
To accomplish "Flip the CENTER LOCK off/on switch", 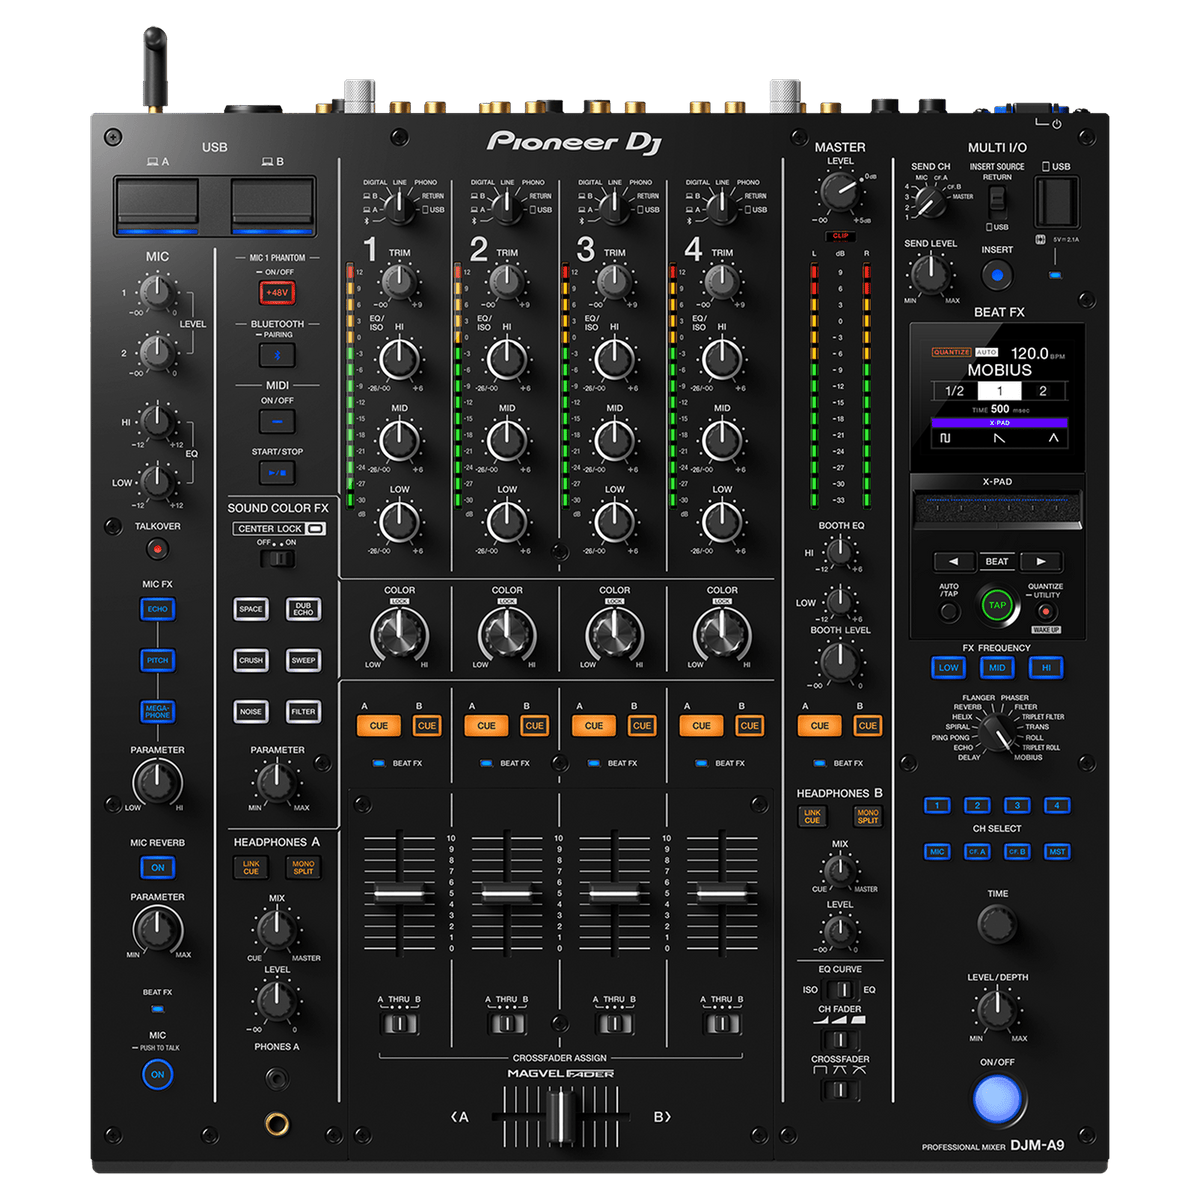I will [277, 557].
